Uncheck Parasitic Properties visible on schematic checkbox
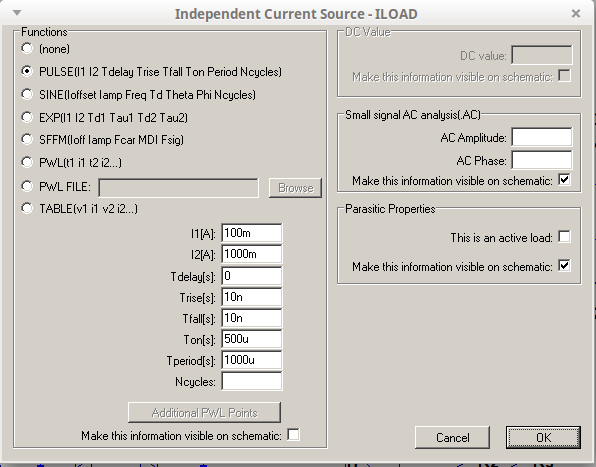 coord(564,266)
